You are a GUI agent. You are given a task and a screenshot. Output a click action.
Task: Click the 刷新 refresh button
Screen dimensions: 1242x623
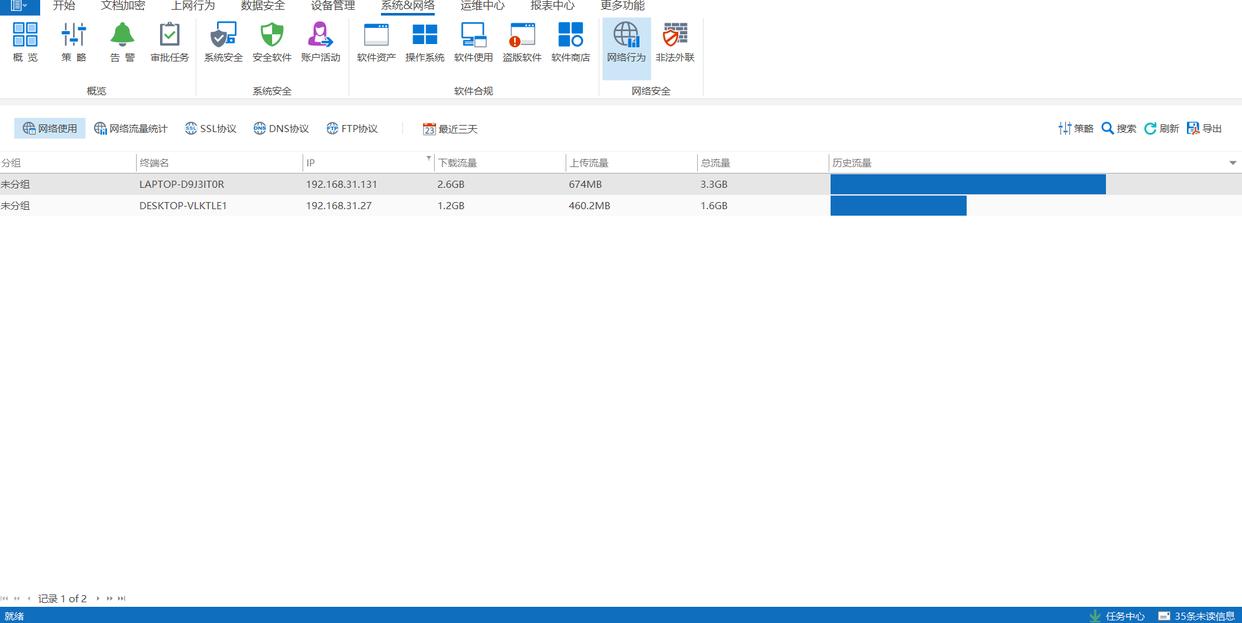point(1162,129)
